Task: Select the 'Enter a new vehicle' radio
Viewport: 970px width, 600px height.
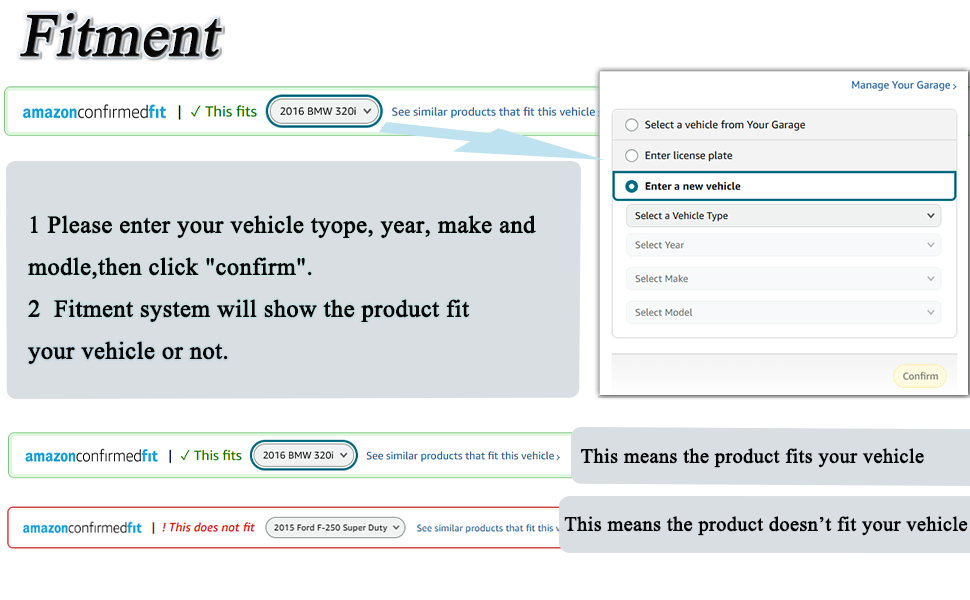Action: click(x=631, y=187)
